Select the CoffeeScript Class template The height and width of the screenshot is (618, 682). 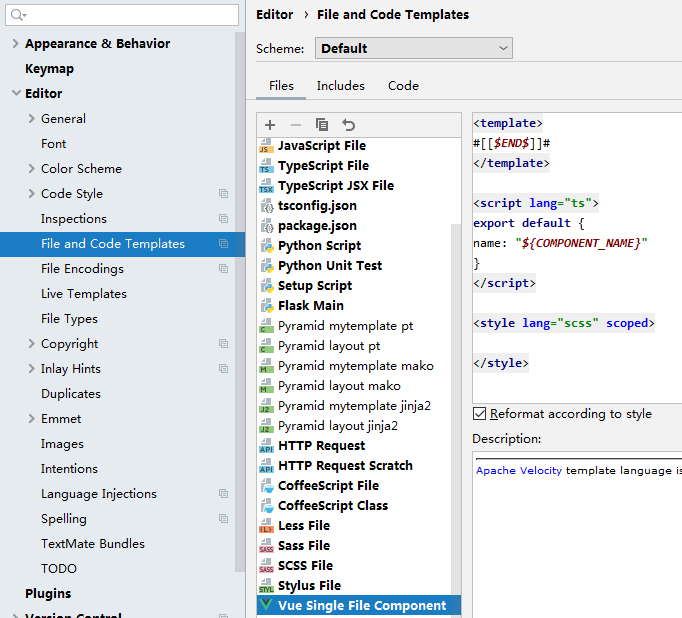tap(333, 506)
